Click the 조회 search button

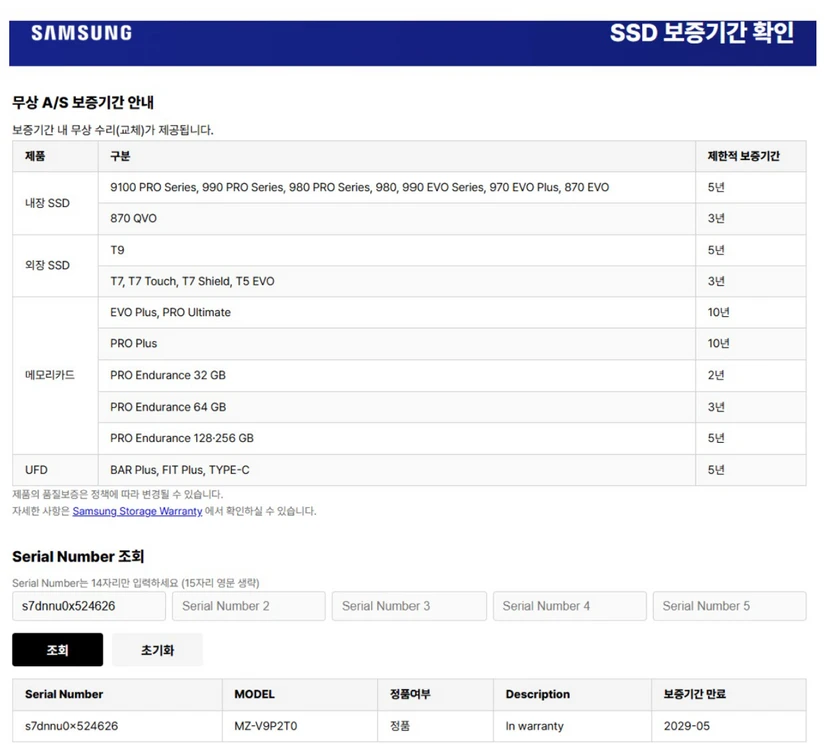tap(57, 649)
